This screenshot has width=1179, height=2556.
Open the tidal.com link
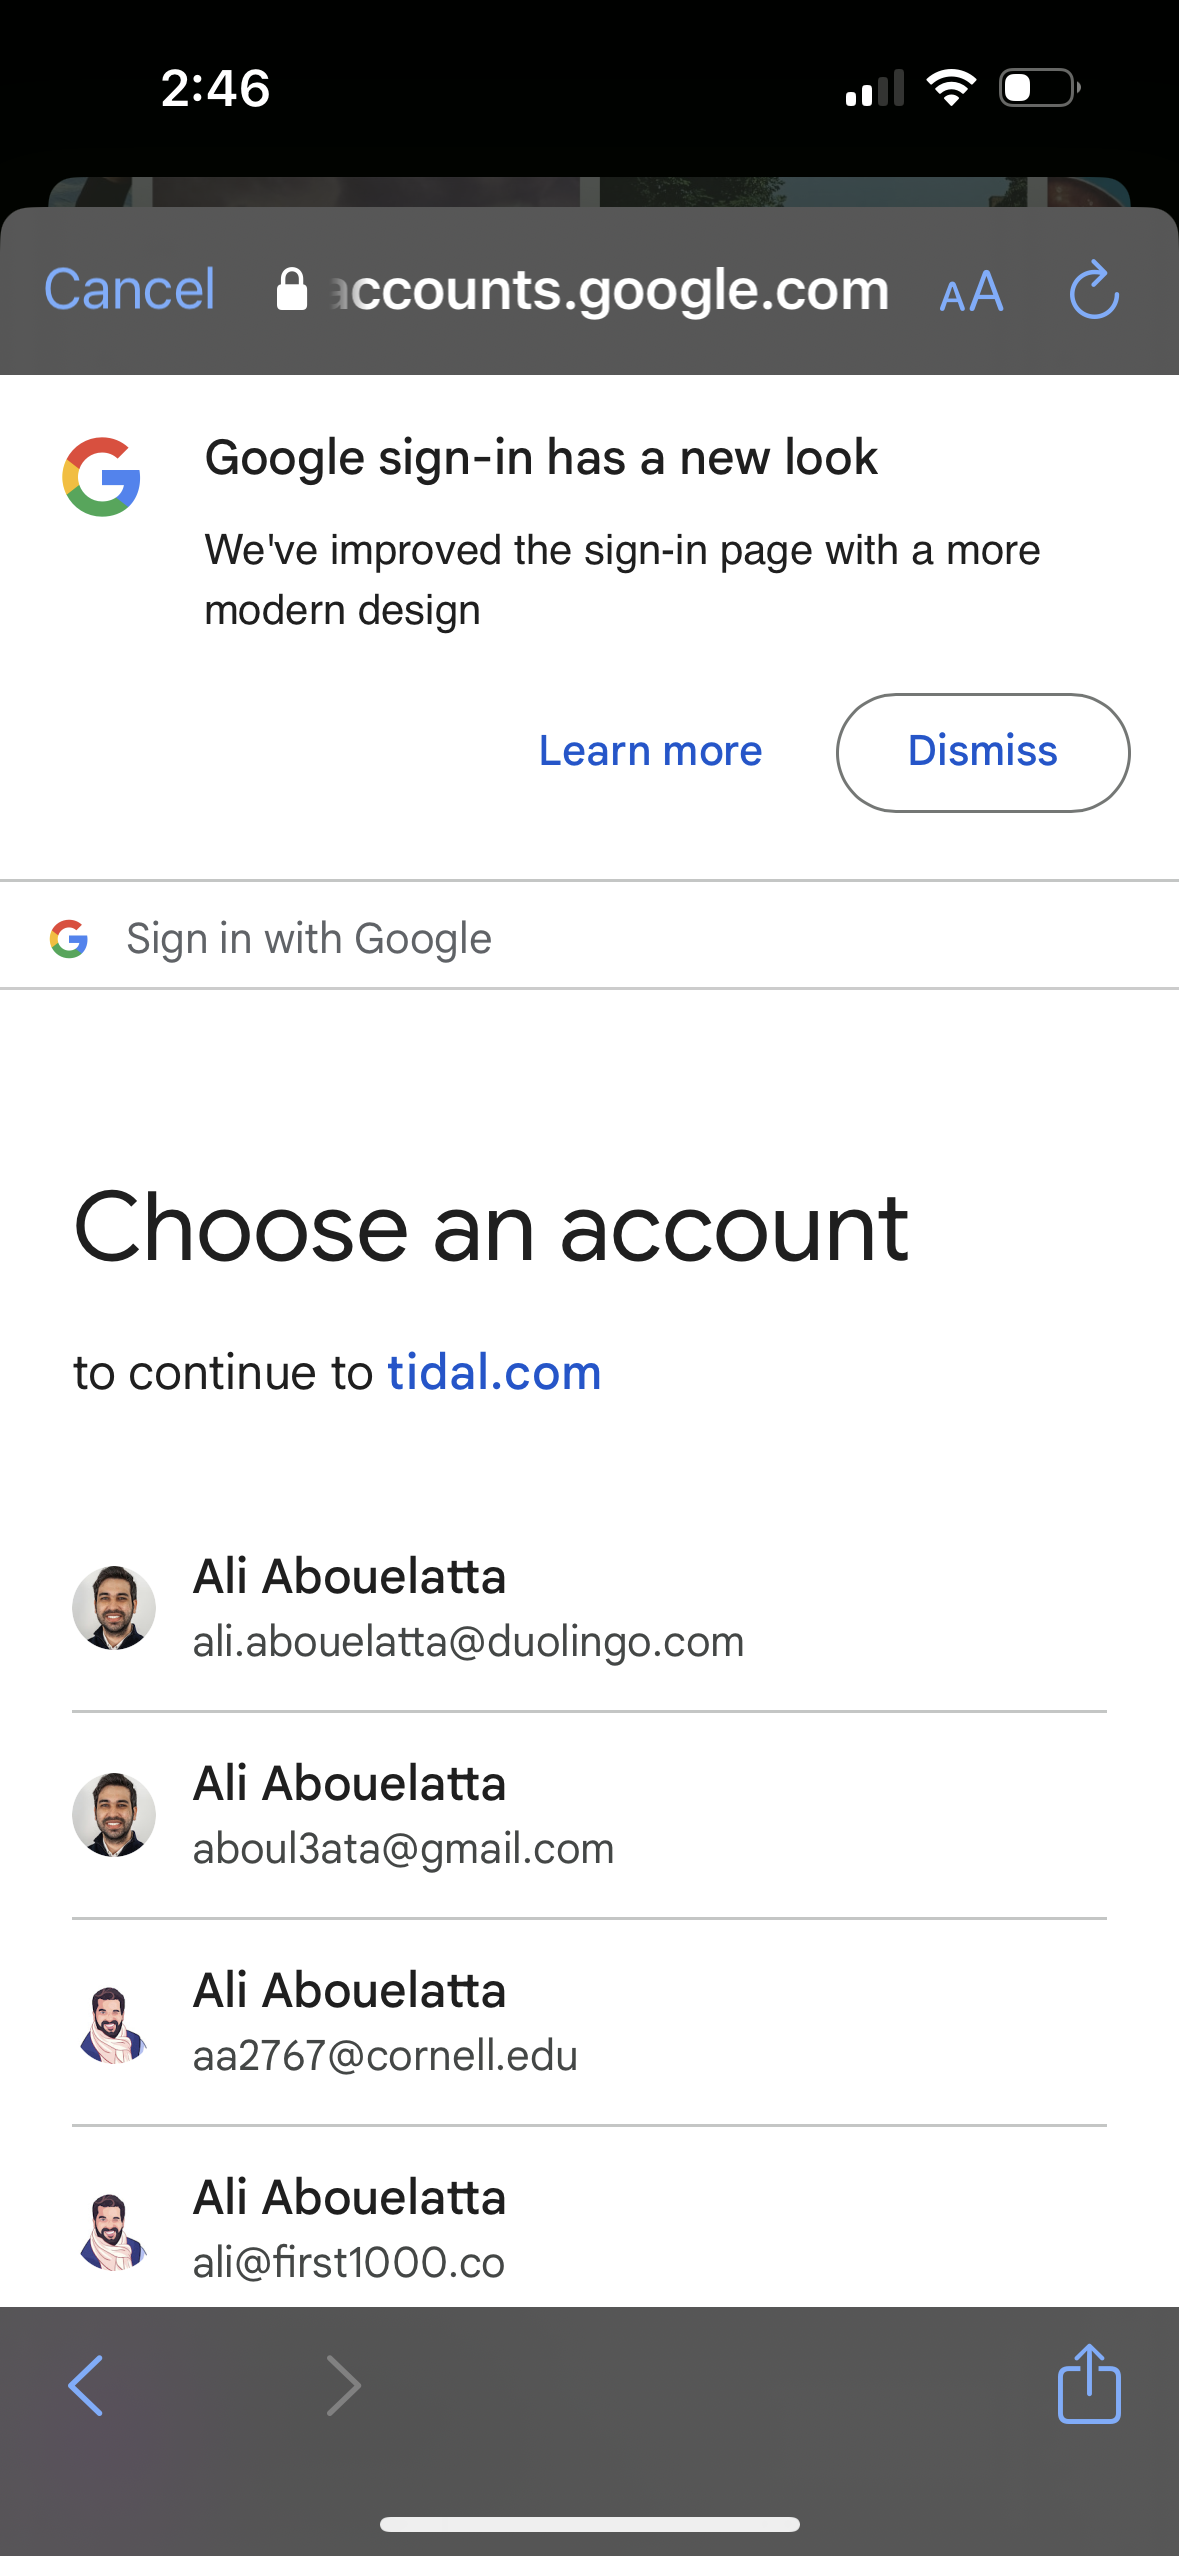(x=494, y=1372)
